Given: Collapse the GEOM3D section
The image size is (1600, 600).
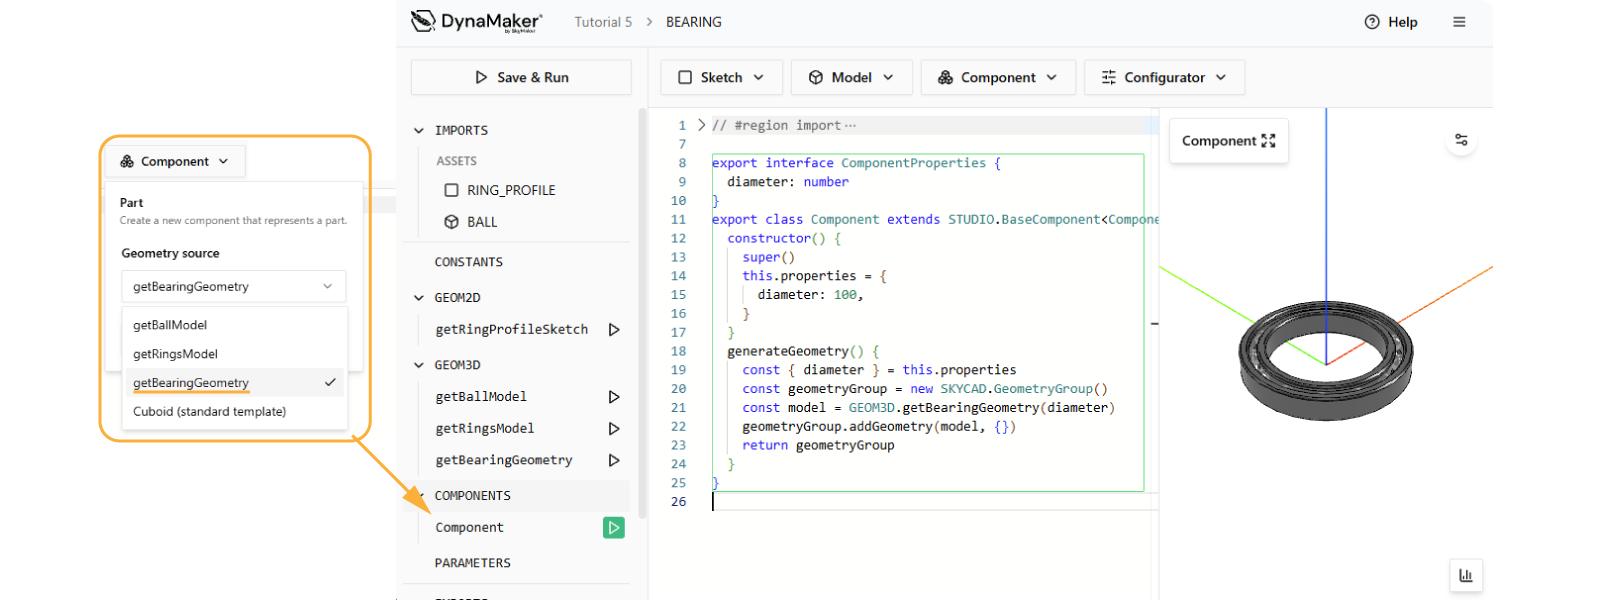Looking at the screenshot, I should 419,366.
